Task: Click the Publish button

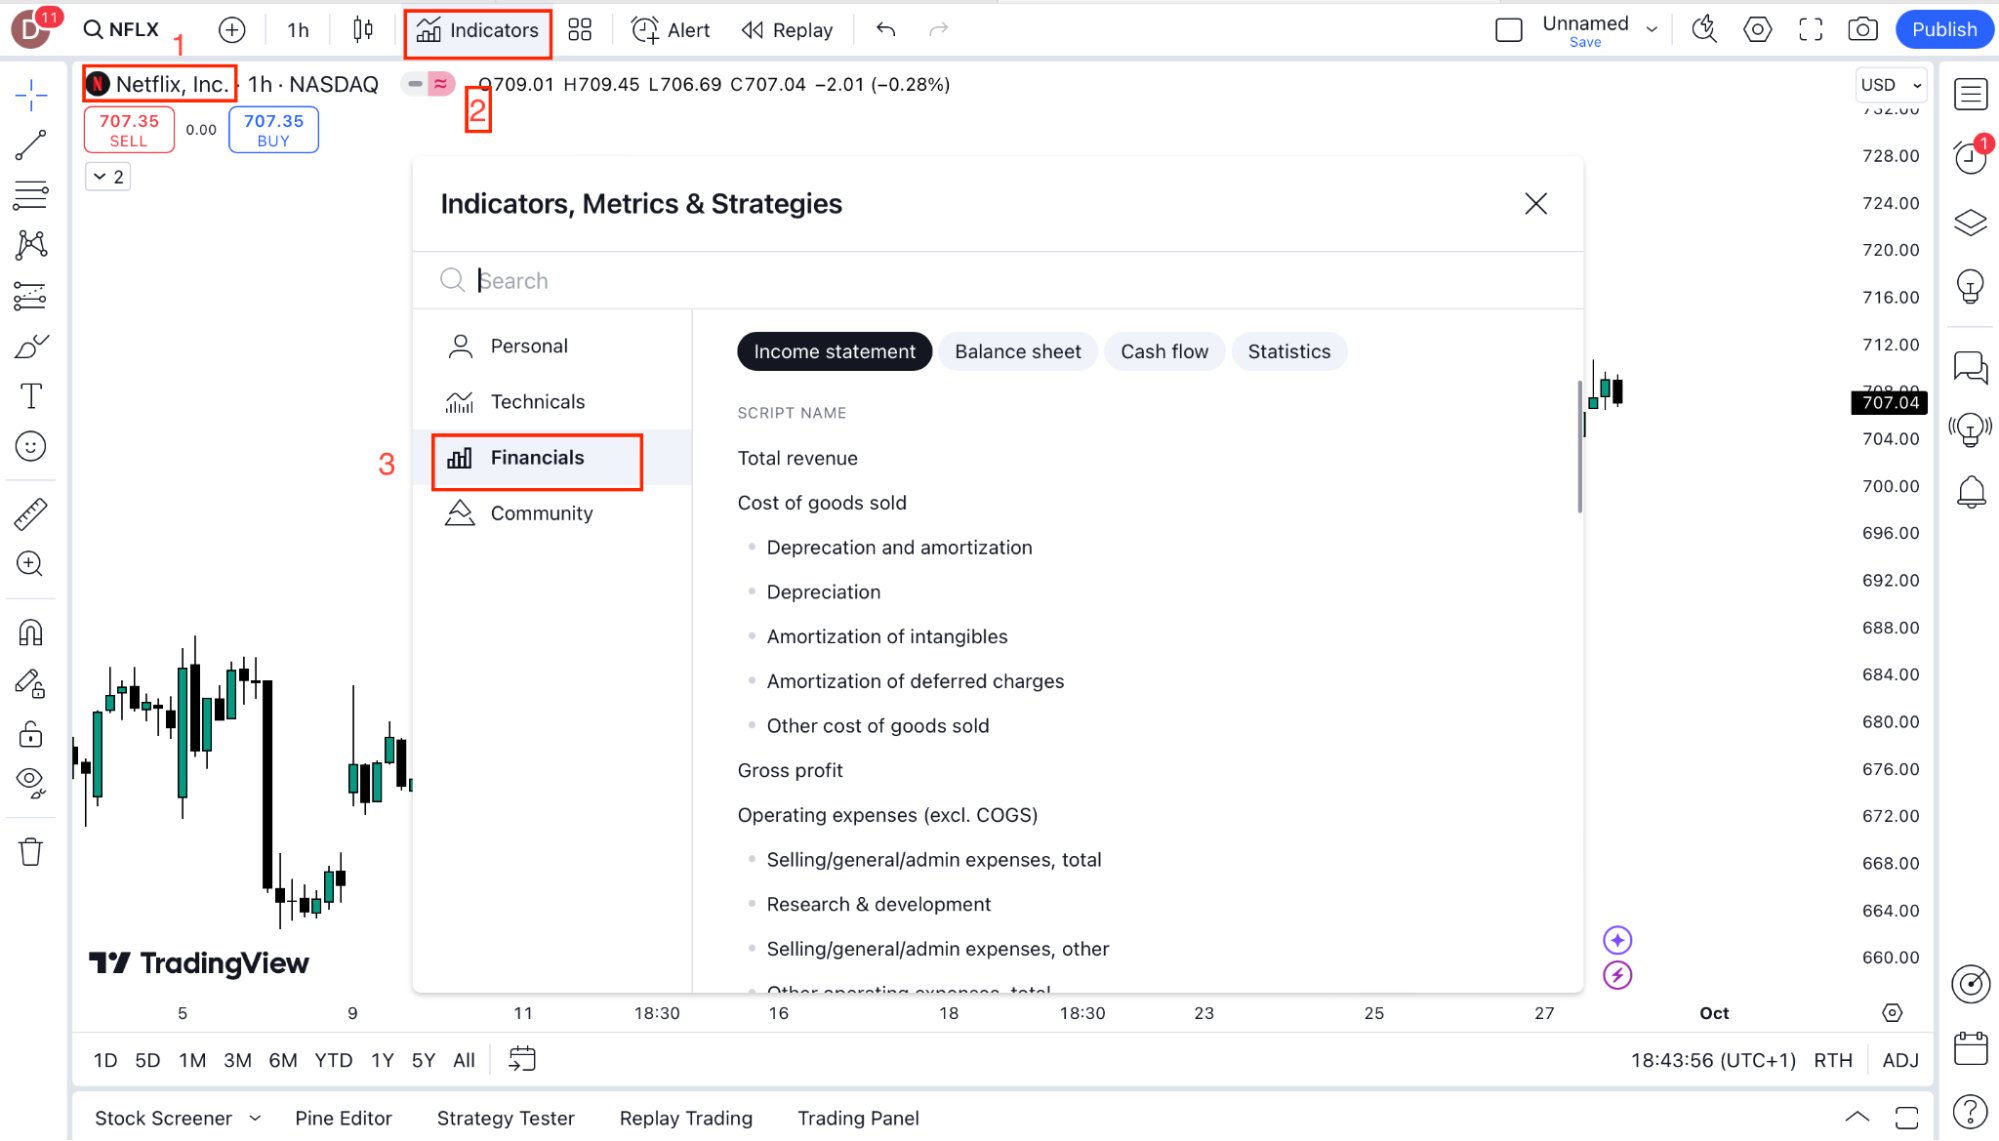Action: click(x=1944, y=30)
